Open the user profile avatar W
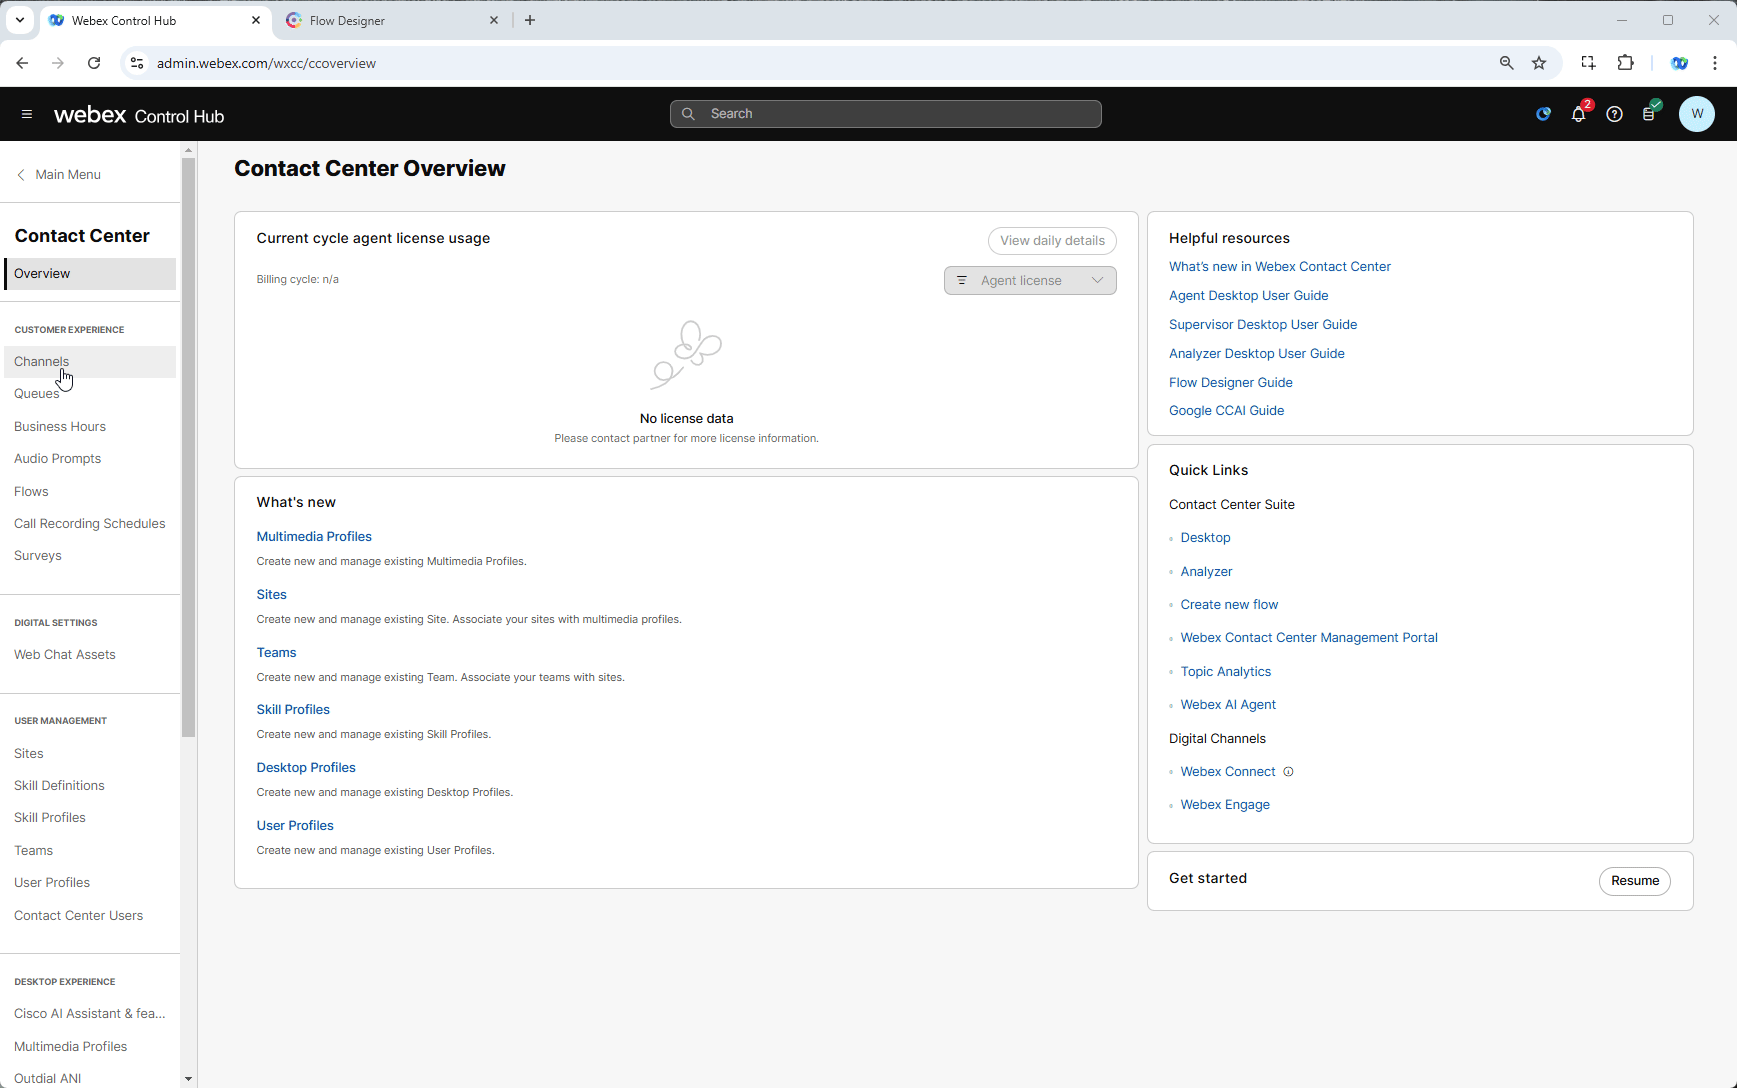The height and width of the screenshot is (1088, 1737). 1697,114
